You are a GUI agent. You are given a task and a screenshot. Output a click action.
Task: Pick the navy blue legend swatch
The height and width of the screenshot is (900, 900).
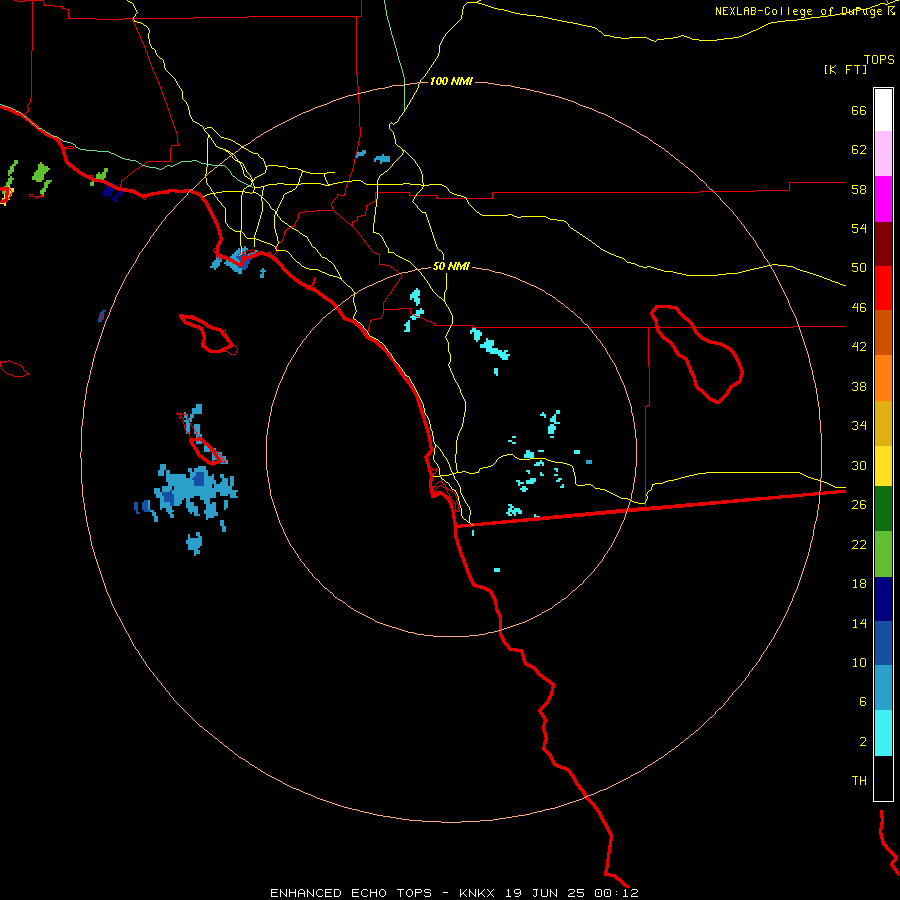883,599
